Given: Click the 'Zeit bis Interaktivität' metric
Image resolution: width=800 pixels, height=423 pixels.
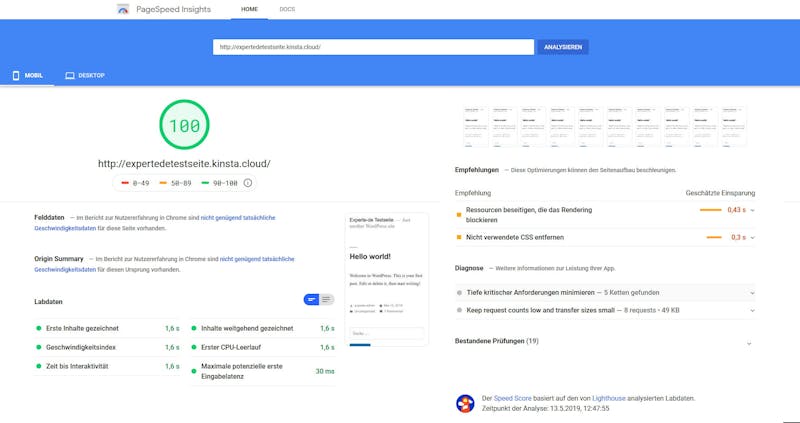Looking at the screenshot, I should 107,366.
